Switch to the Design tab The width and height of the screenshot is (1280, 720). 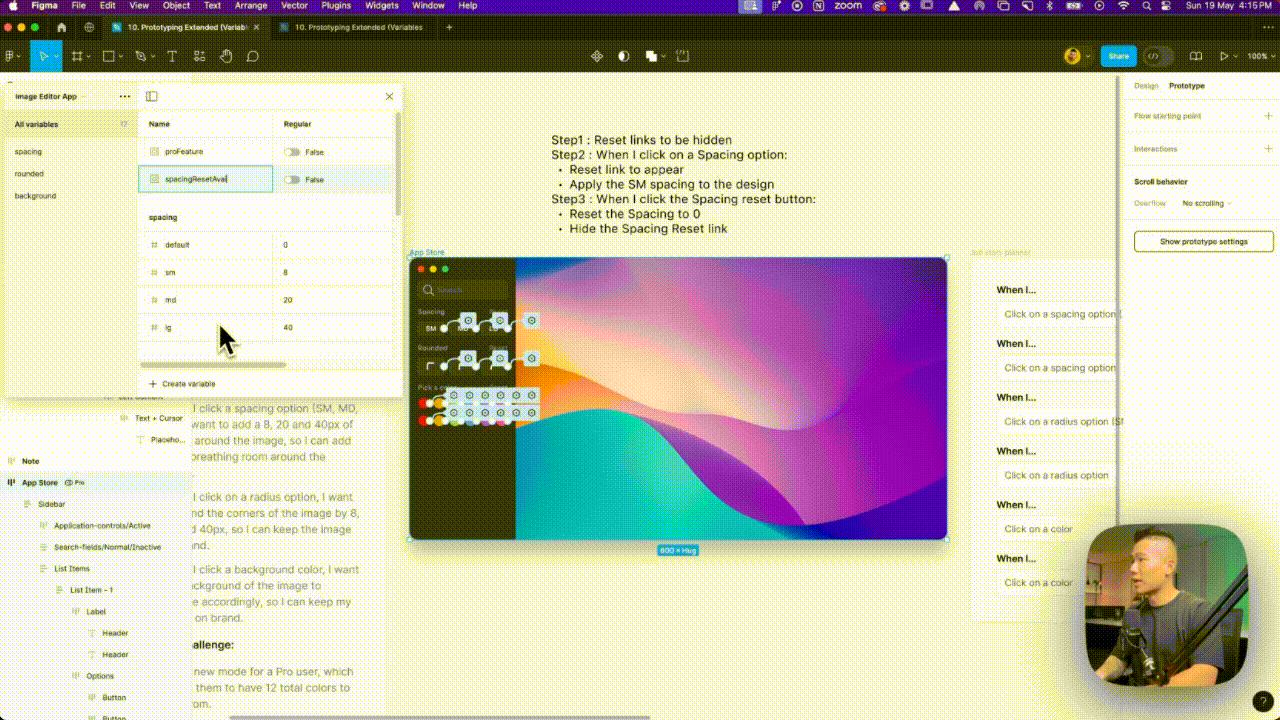(x=1146, y=86)
